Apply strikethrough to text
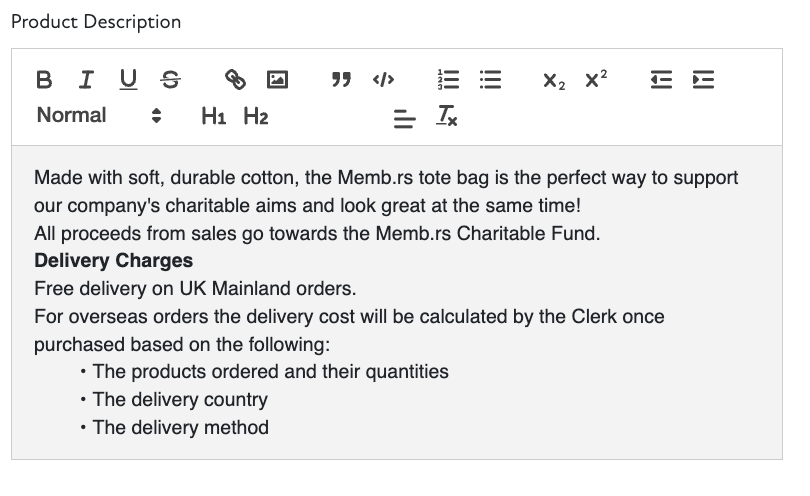Image resolution: width=810 pixels, height=496 pixels. coord(171,80)
